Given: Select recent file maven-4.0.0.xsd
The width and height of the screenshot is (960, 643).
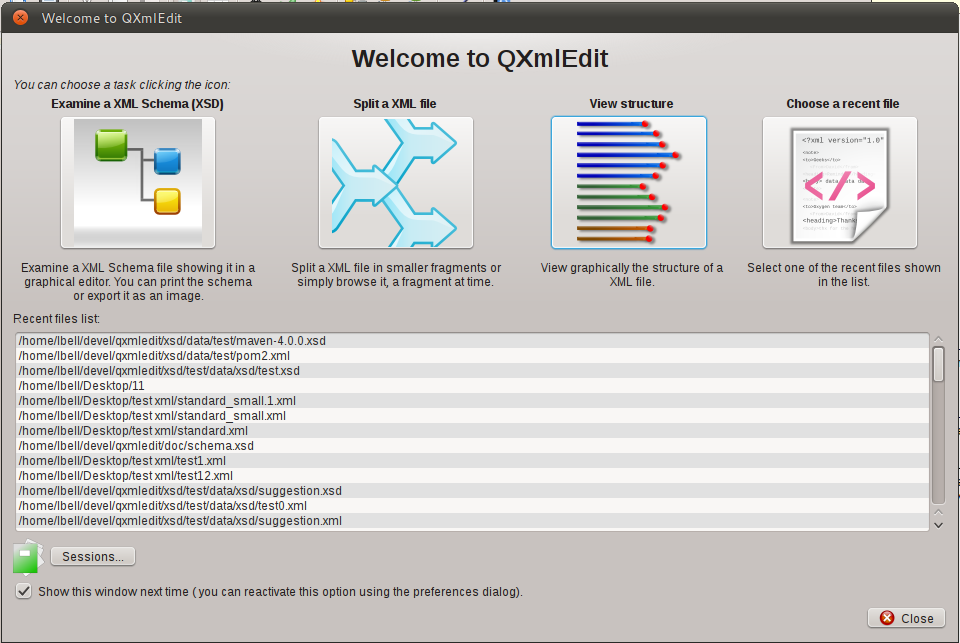Looking at the screenshot, I should (472, 340).
